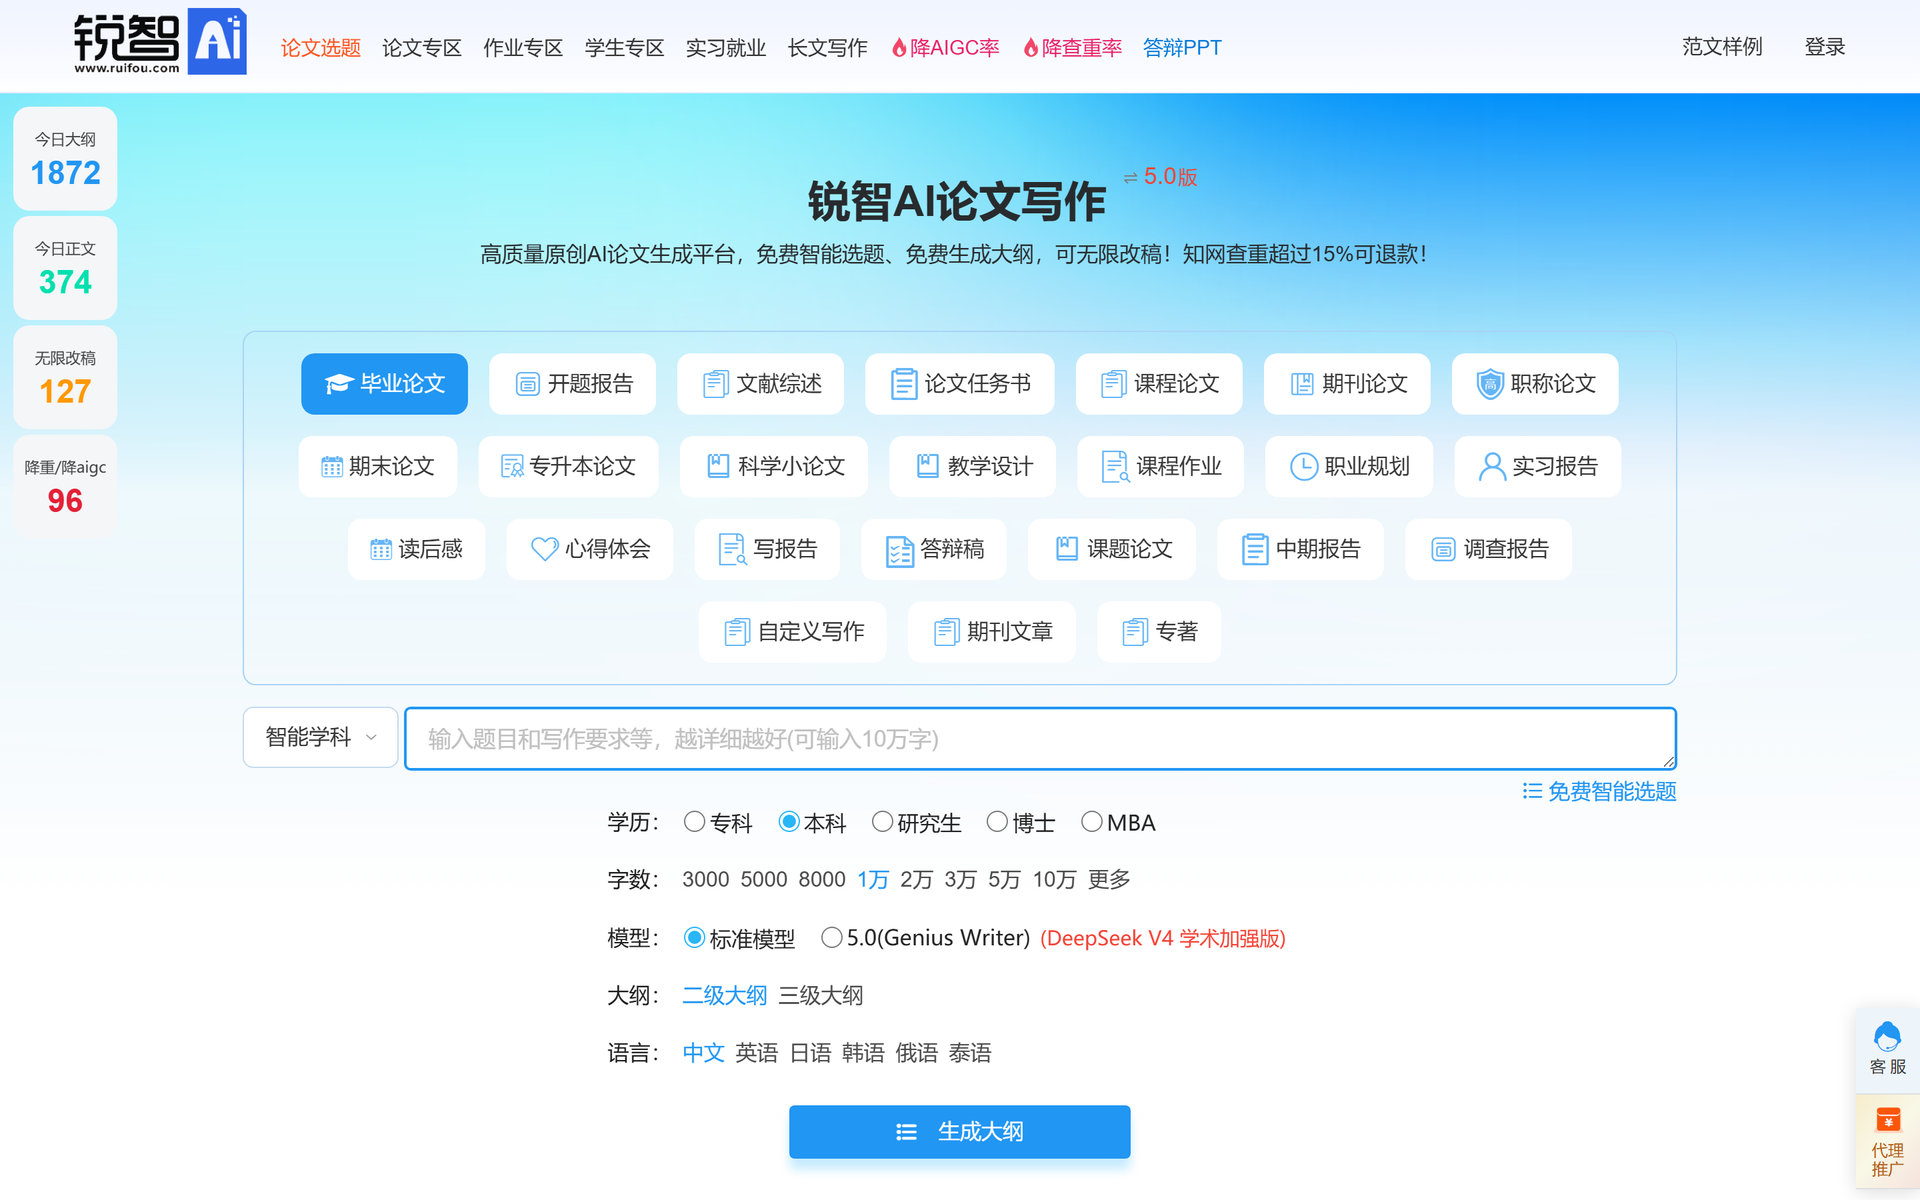
Task: Click the 专升本论文 certificate icon
Action: click(x=512, y=467)
